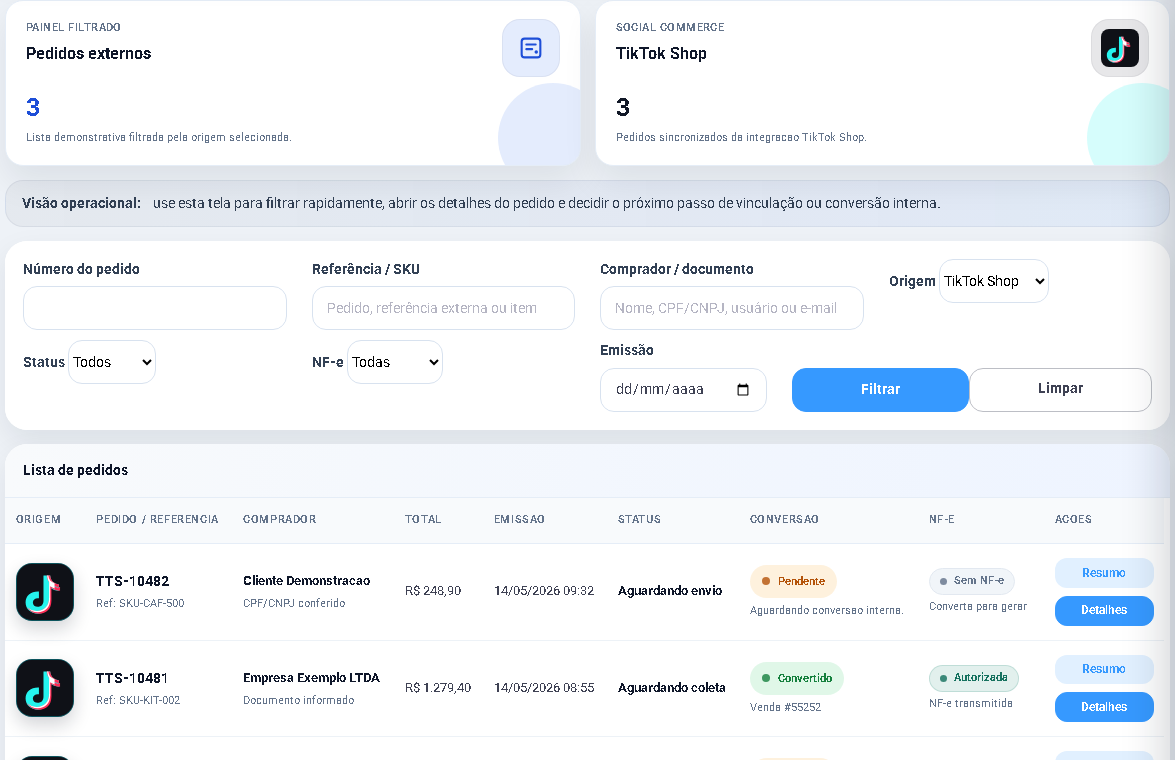1175x760 pixels.
Task: Click the TOTAL column header
Action: [423, 519]
